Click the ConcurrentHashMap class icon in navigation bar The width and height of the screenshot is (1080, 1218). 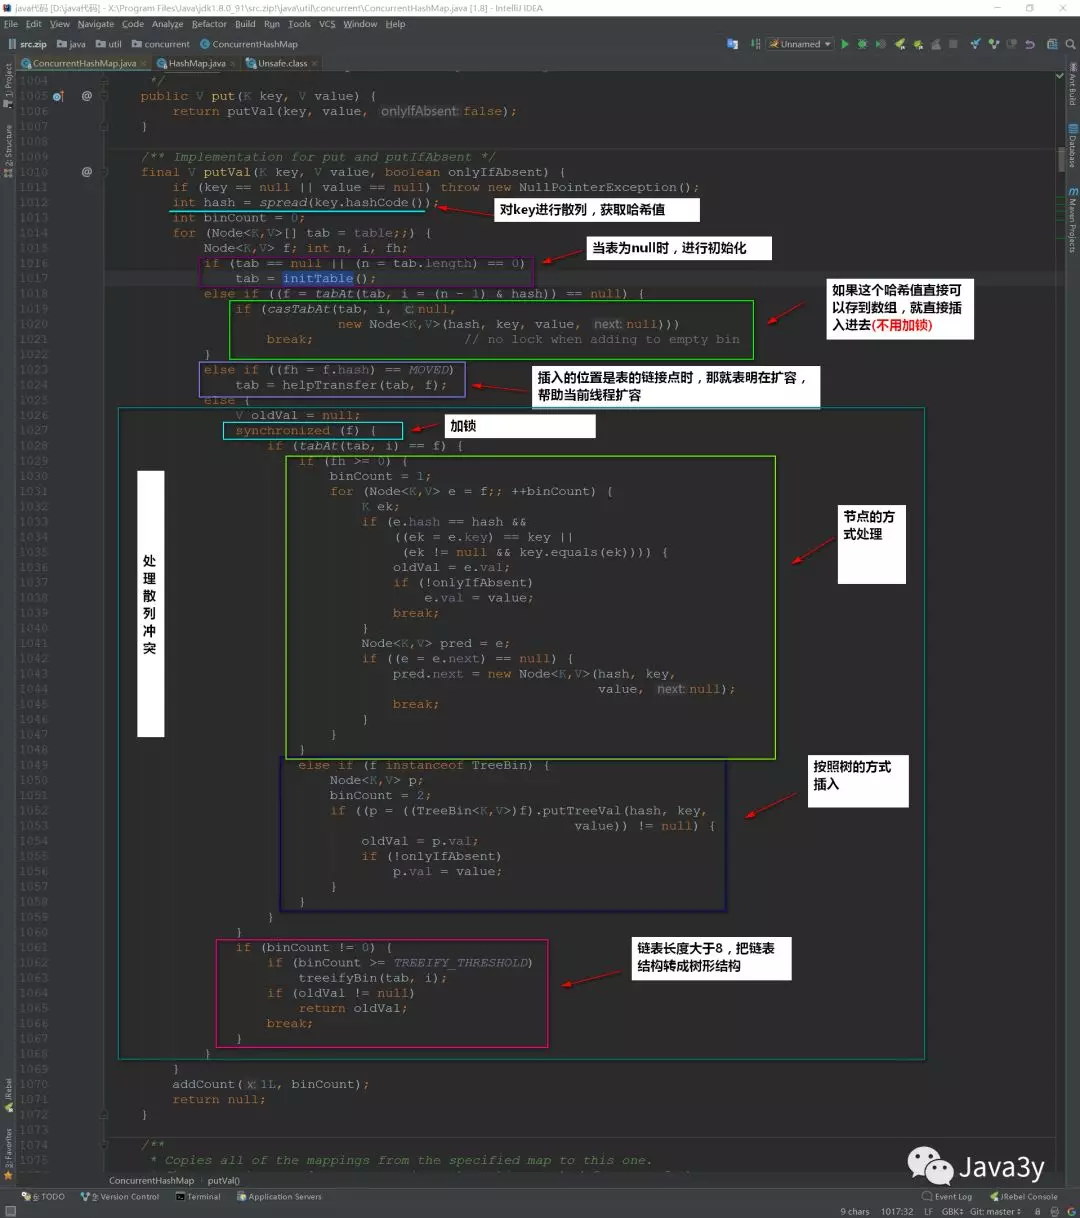pyautogui.click(x=205, y=44)
